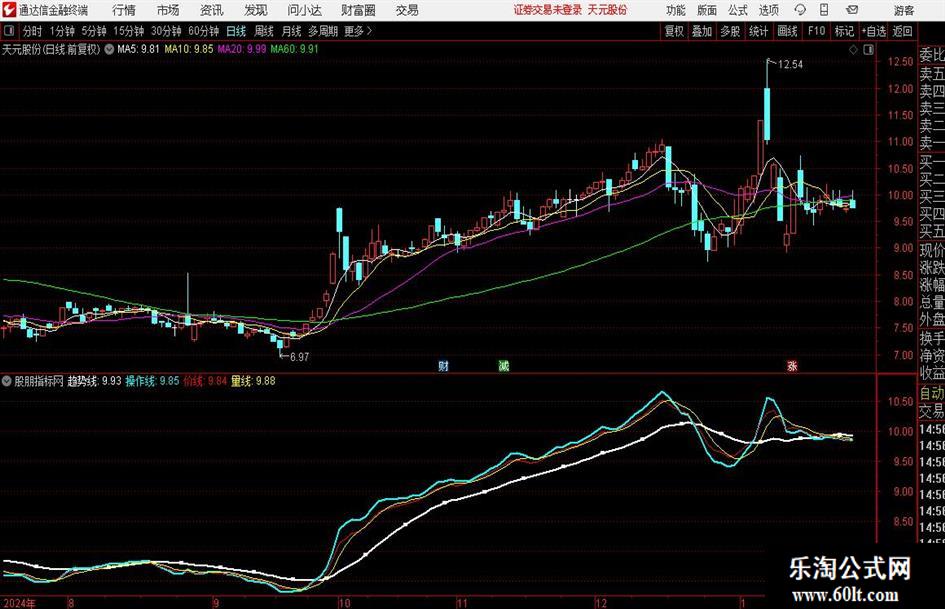Expand sub-chart indicator dropdown near 股朋指标网
This screenshot has width=945, height=609.
(x=7, y=381)
